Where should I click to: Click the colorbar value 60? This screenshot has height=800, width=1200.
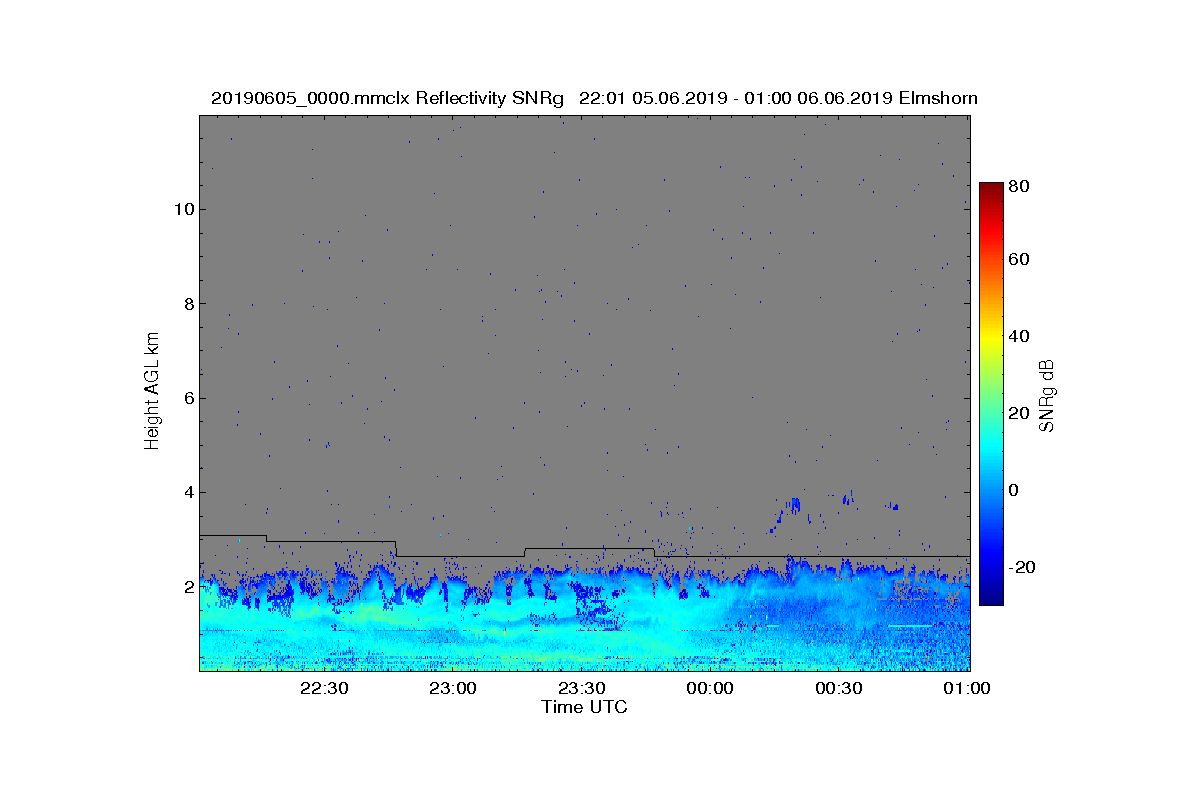pyautogui.click(x=1020, y=259)
